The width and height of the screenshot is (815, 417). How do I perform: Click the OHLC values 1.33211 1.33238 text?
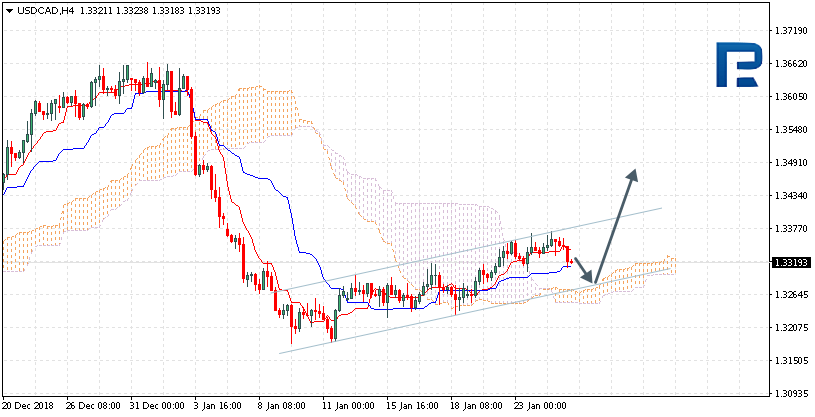click(x=114, y=11)
